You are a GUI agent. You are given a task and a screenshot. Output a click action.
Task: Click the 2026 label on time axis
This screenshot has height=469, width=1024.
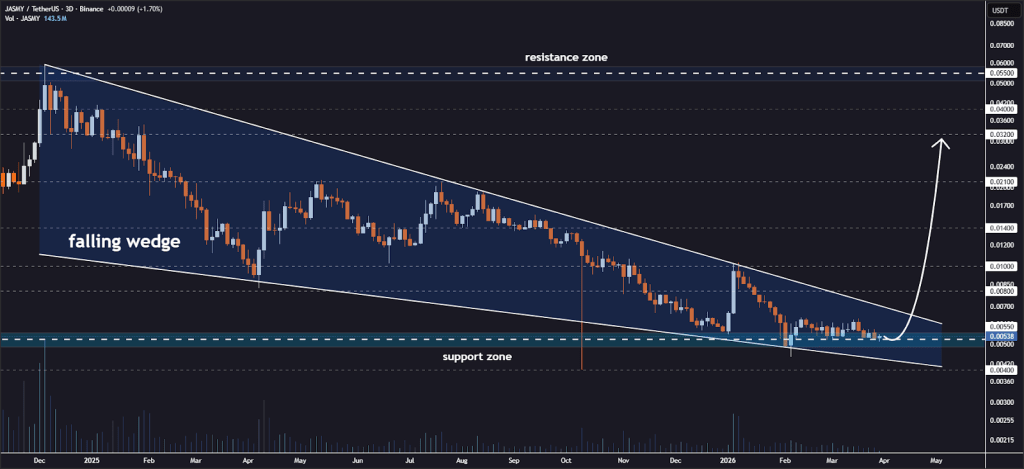[x=729, y=460]
